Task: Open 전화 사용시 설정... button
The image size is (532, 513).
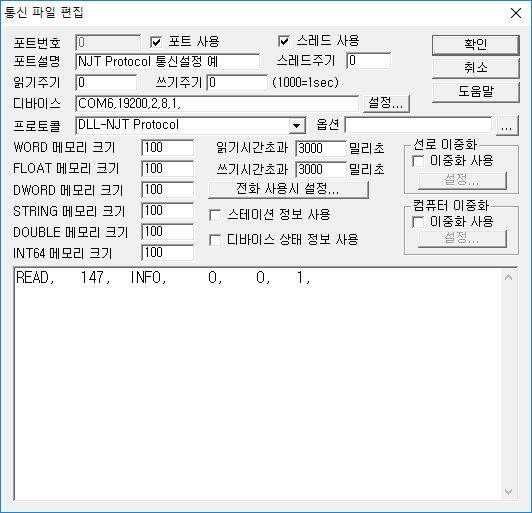Action: point(288,189)
